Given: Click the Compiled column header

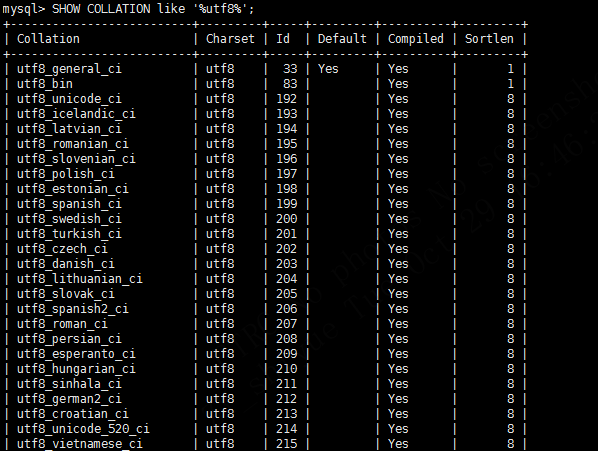Looking at the screenshot, I should 416,39.
